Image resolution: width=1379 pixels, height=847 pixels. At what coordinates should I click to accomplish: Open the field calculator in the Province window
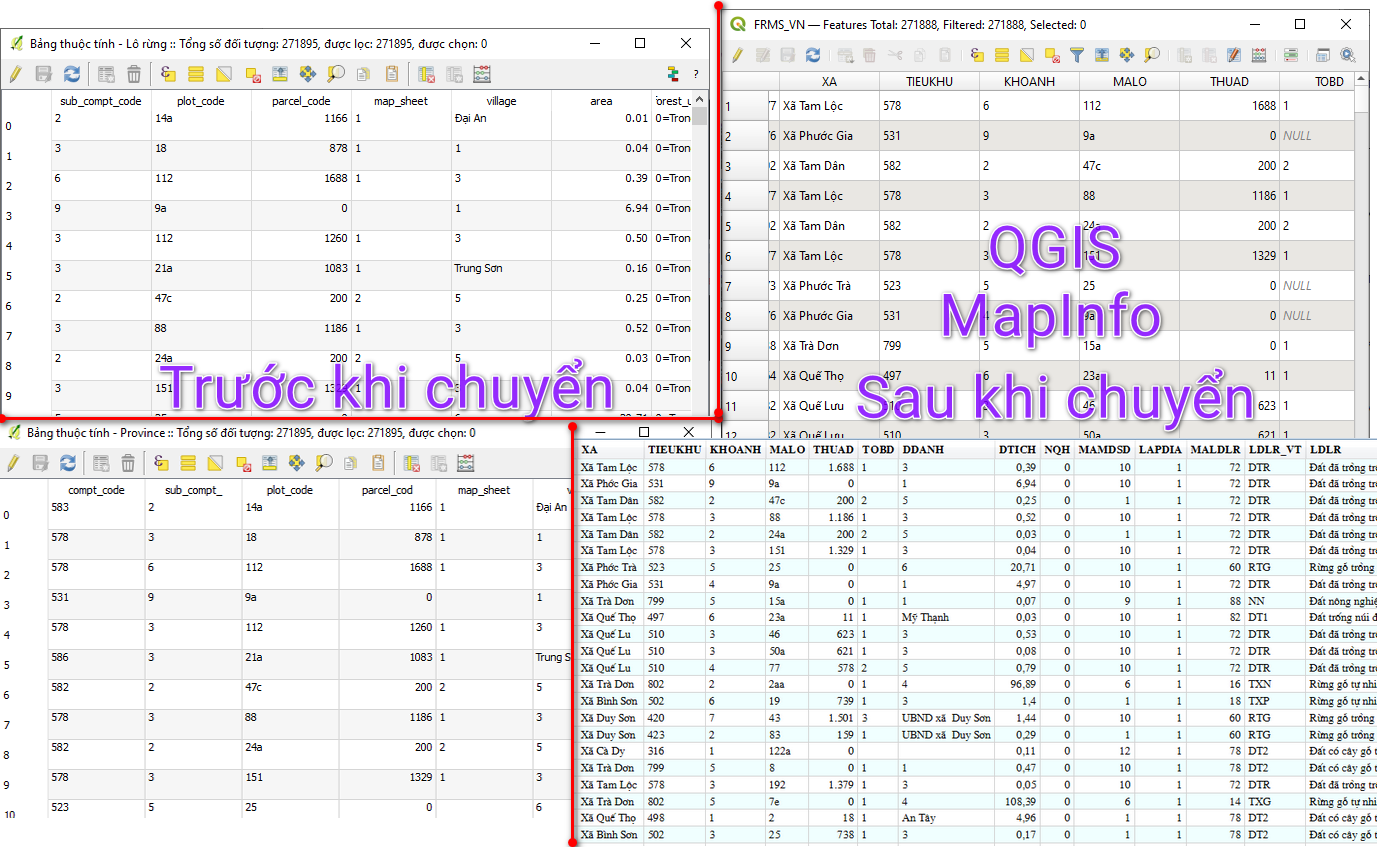tap(465, 462)
